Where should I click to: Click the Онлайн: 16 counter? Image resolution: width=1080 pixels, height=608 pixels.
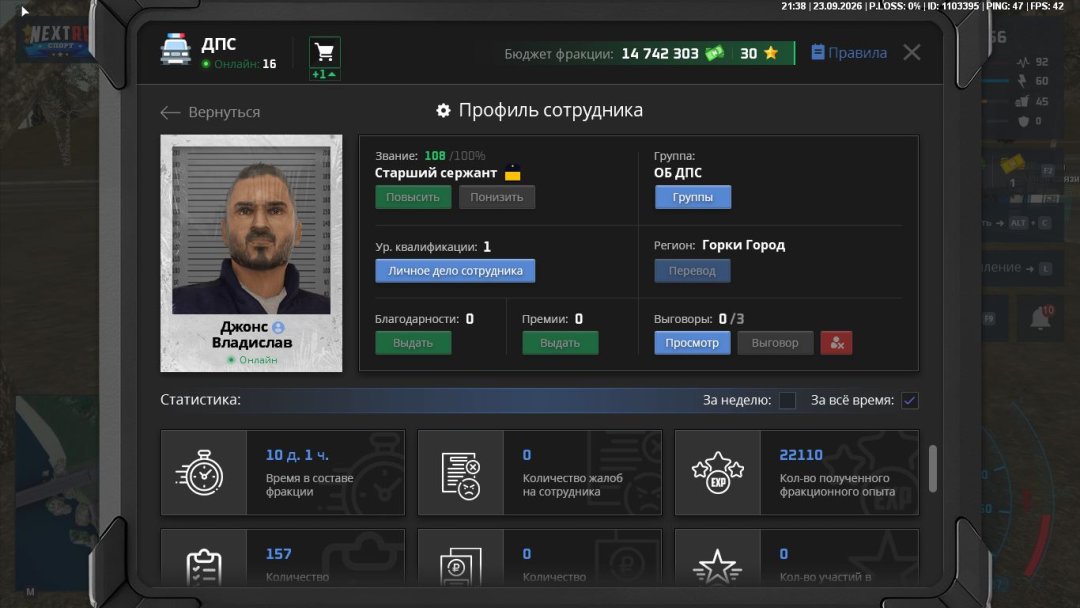coord(239,64)
